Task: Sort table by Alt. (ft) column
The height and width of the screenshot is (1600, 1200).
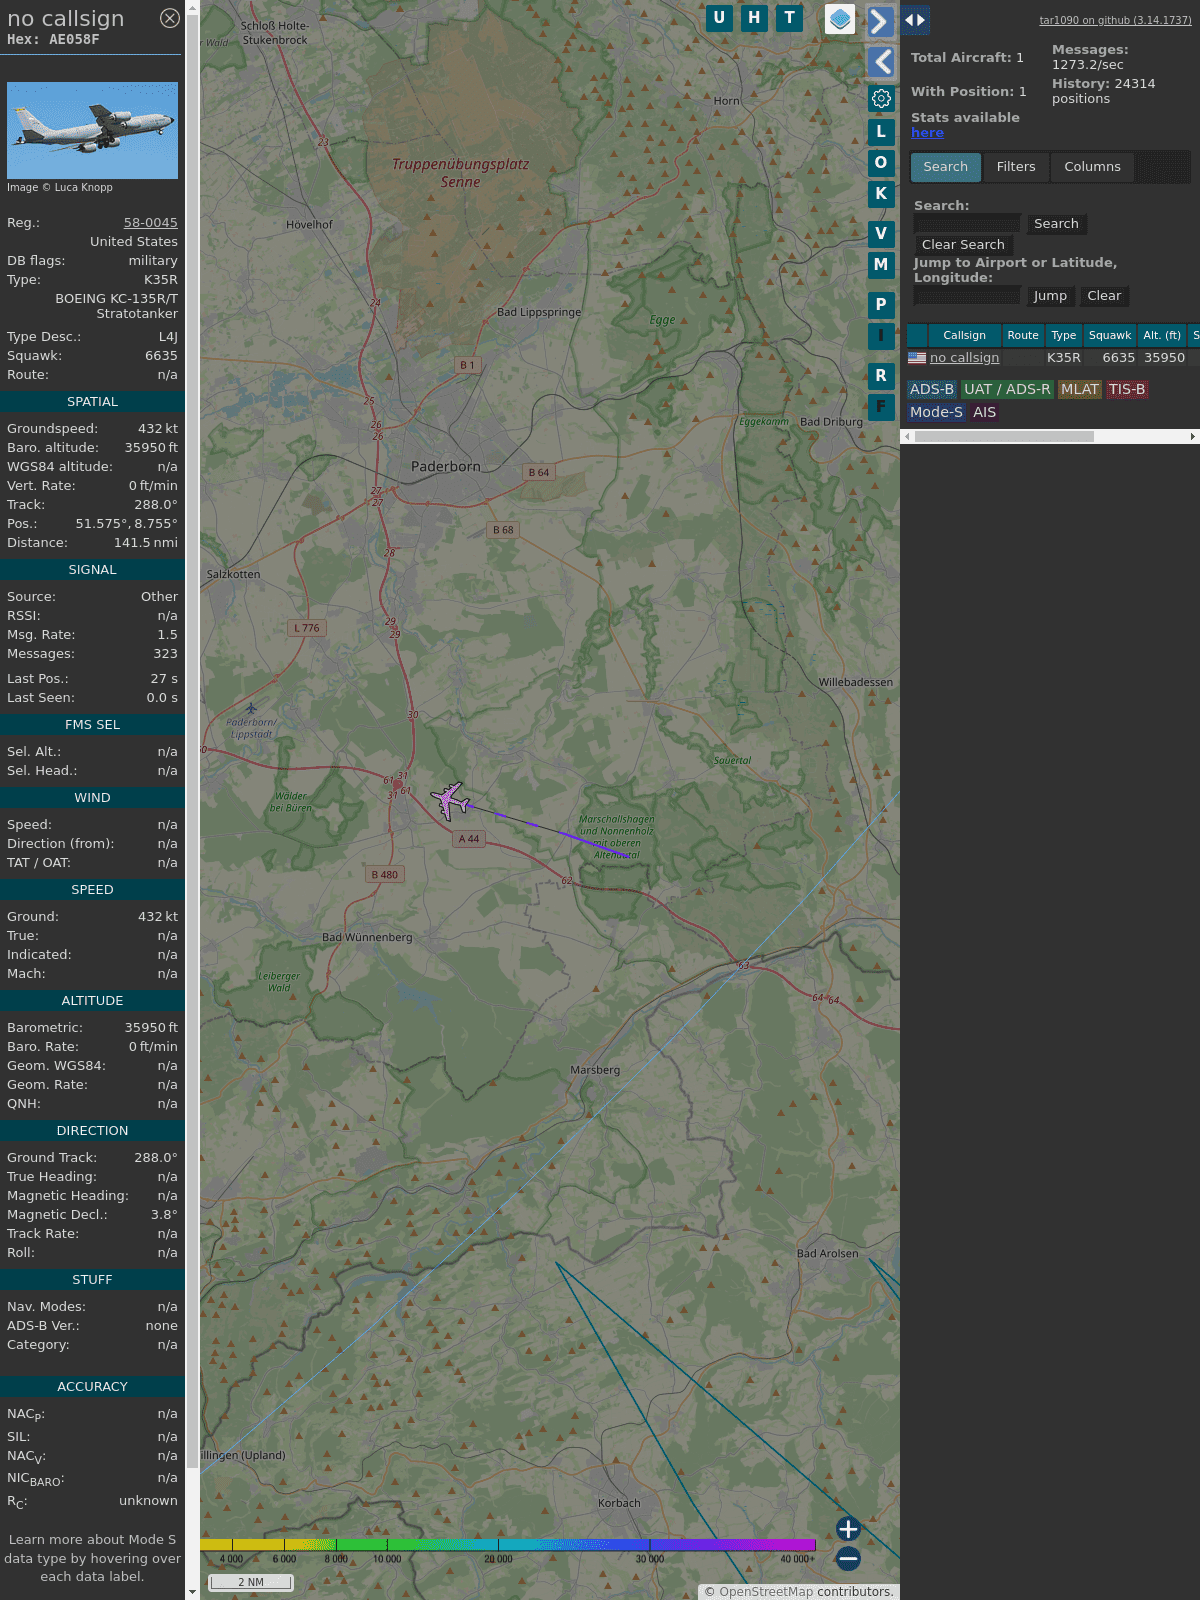Action: click(x=1162, y=336)
